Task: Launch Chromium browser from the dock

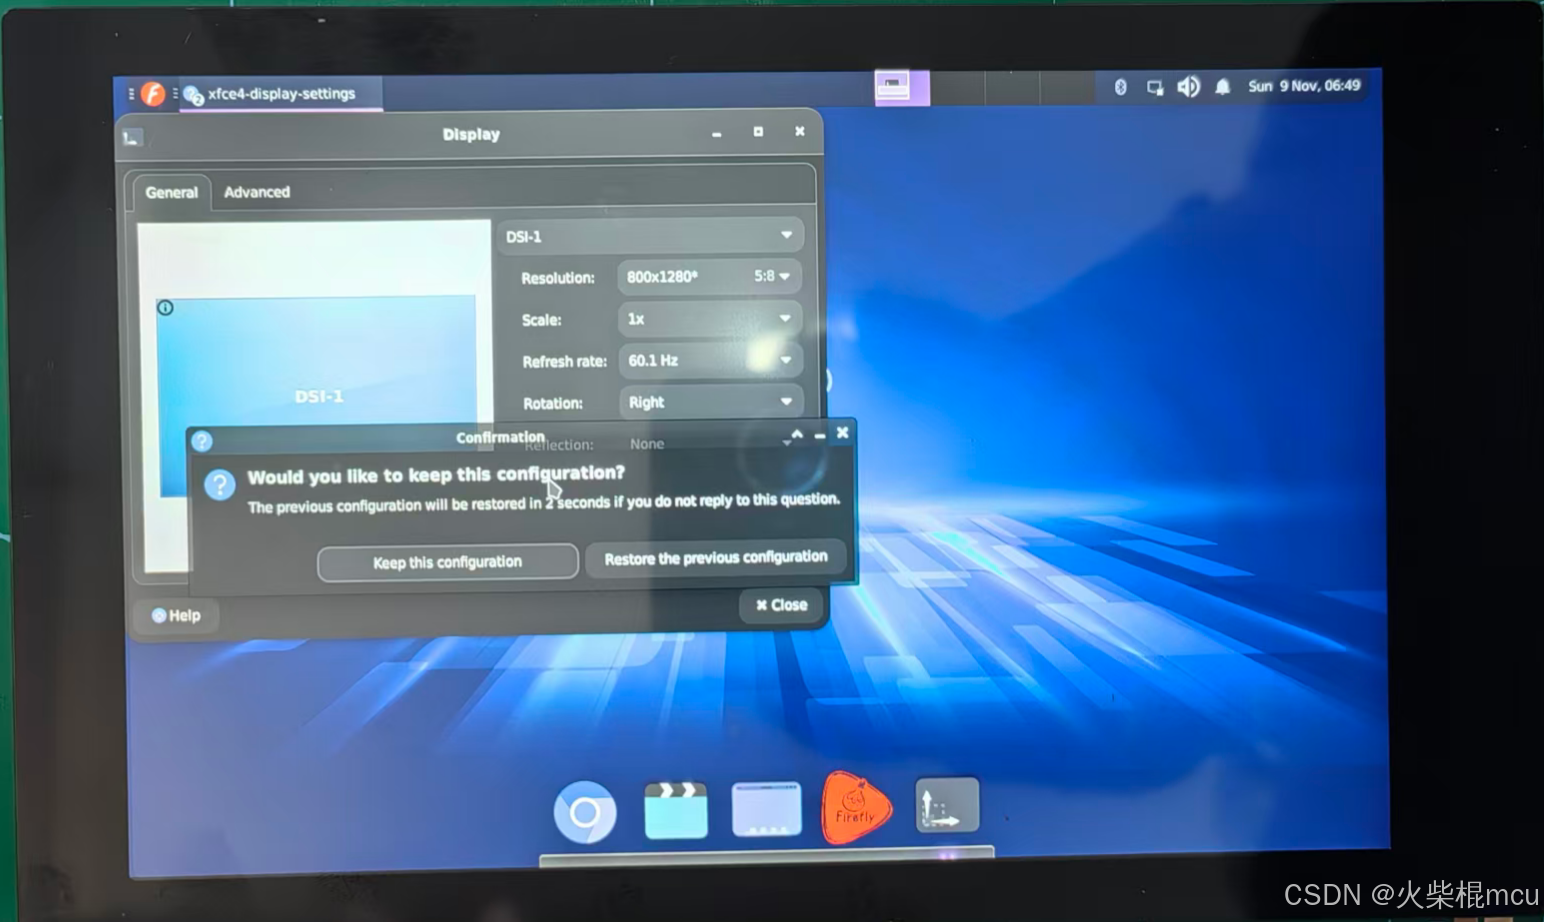Action: 585,812
